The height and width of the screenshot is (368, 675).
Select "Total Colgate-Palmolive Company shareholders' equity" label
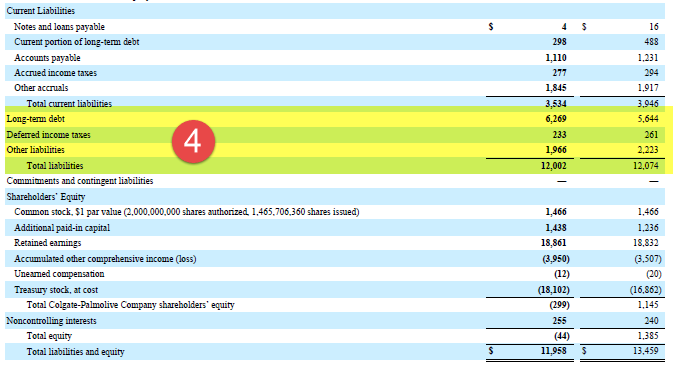point(130,305)
